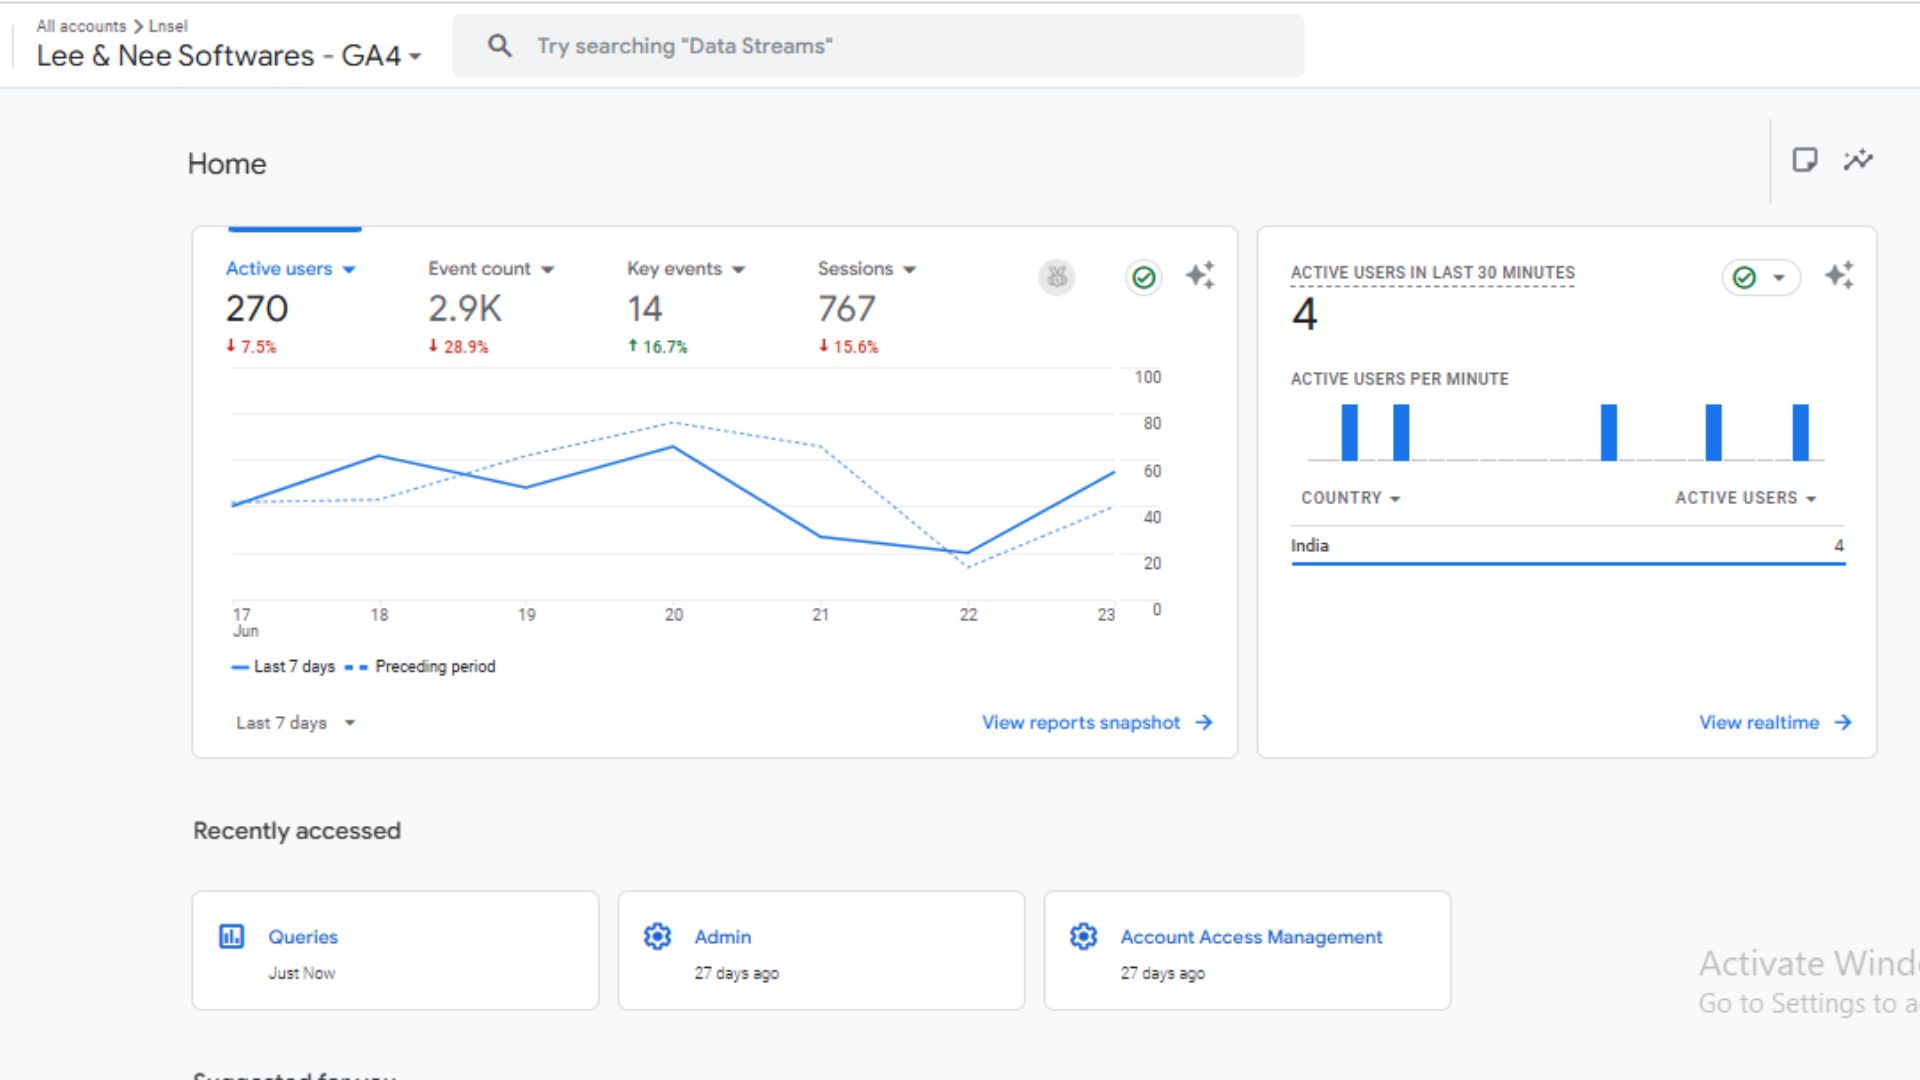Click the sparkle insights icon on overview card
The image size is (1920, 1080).
1200,275
